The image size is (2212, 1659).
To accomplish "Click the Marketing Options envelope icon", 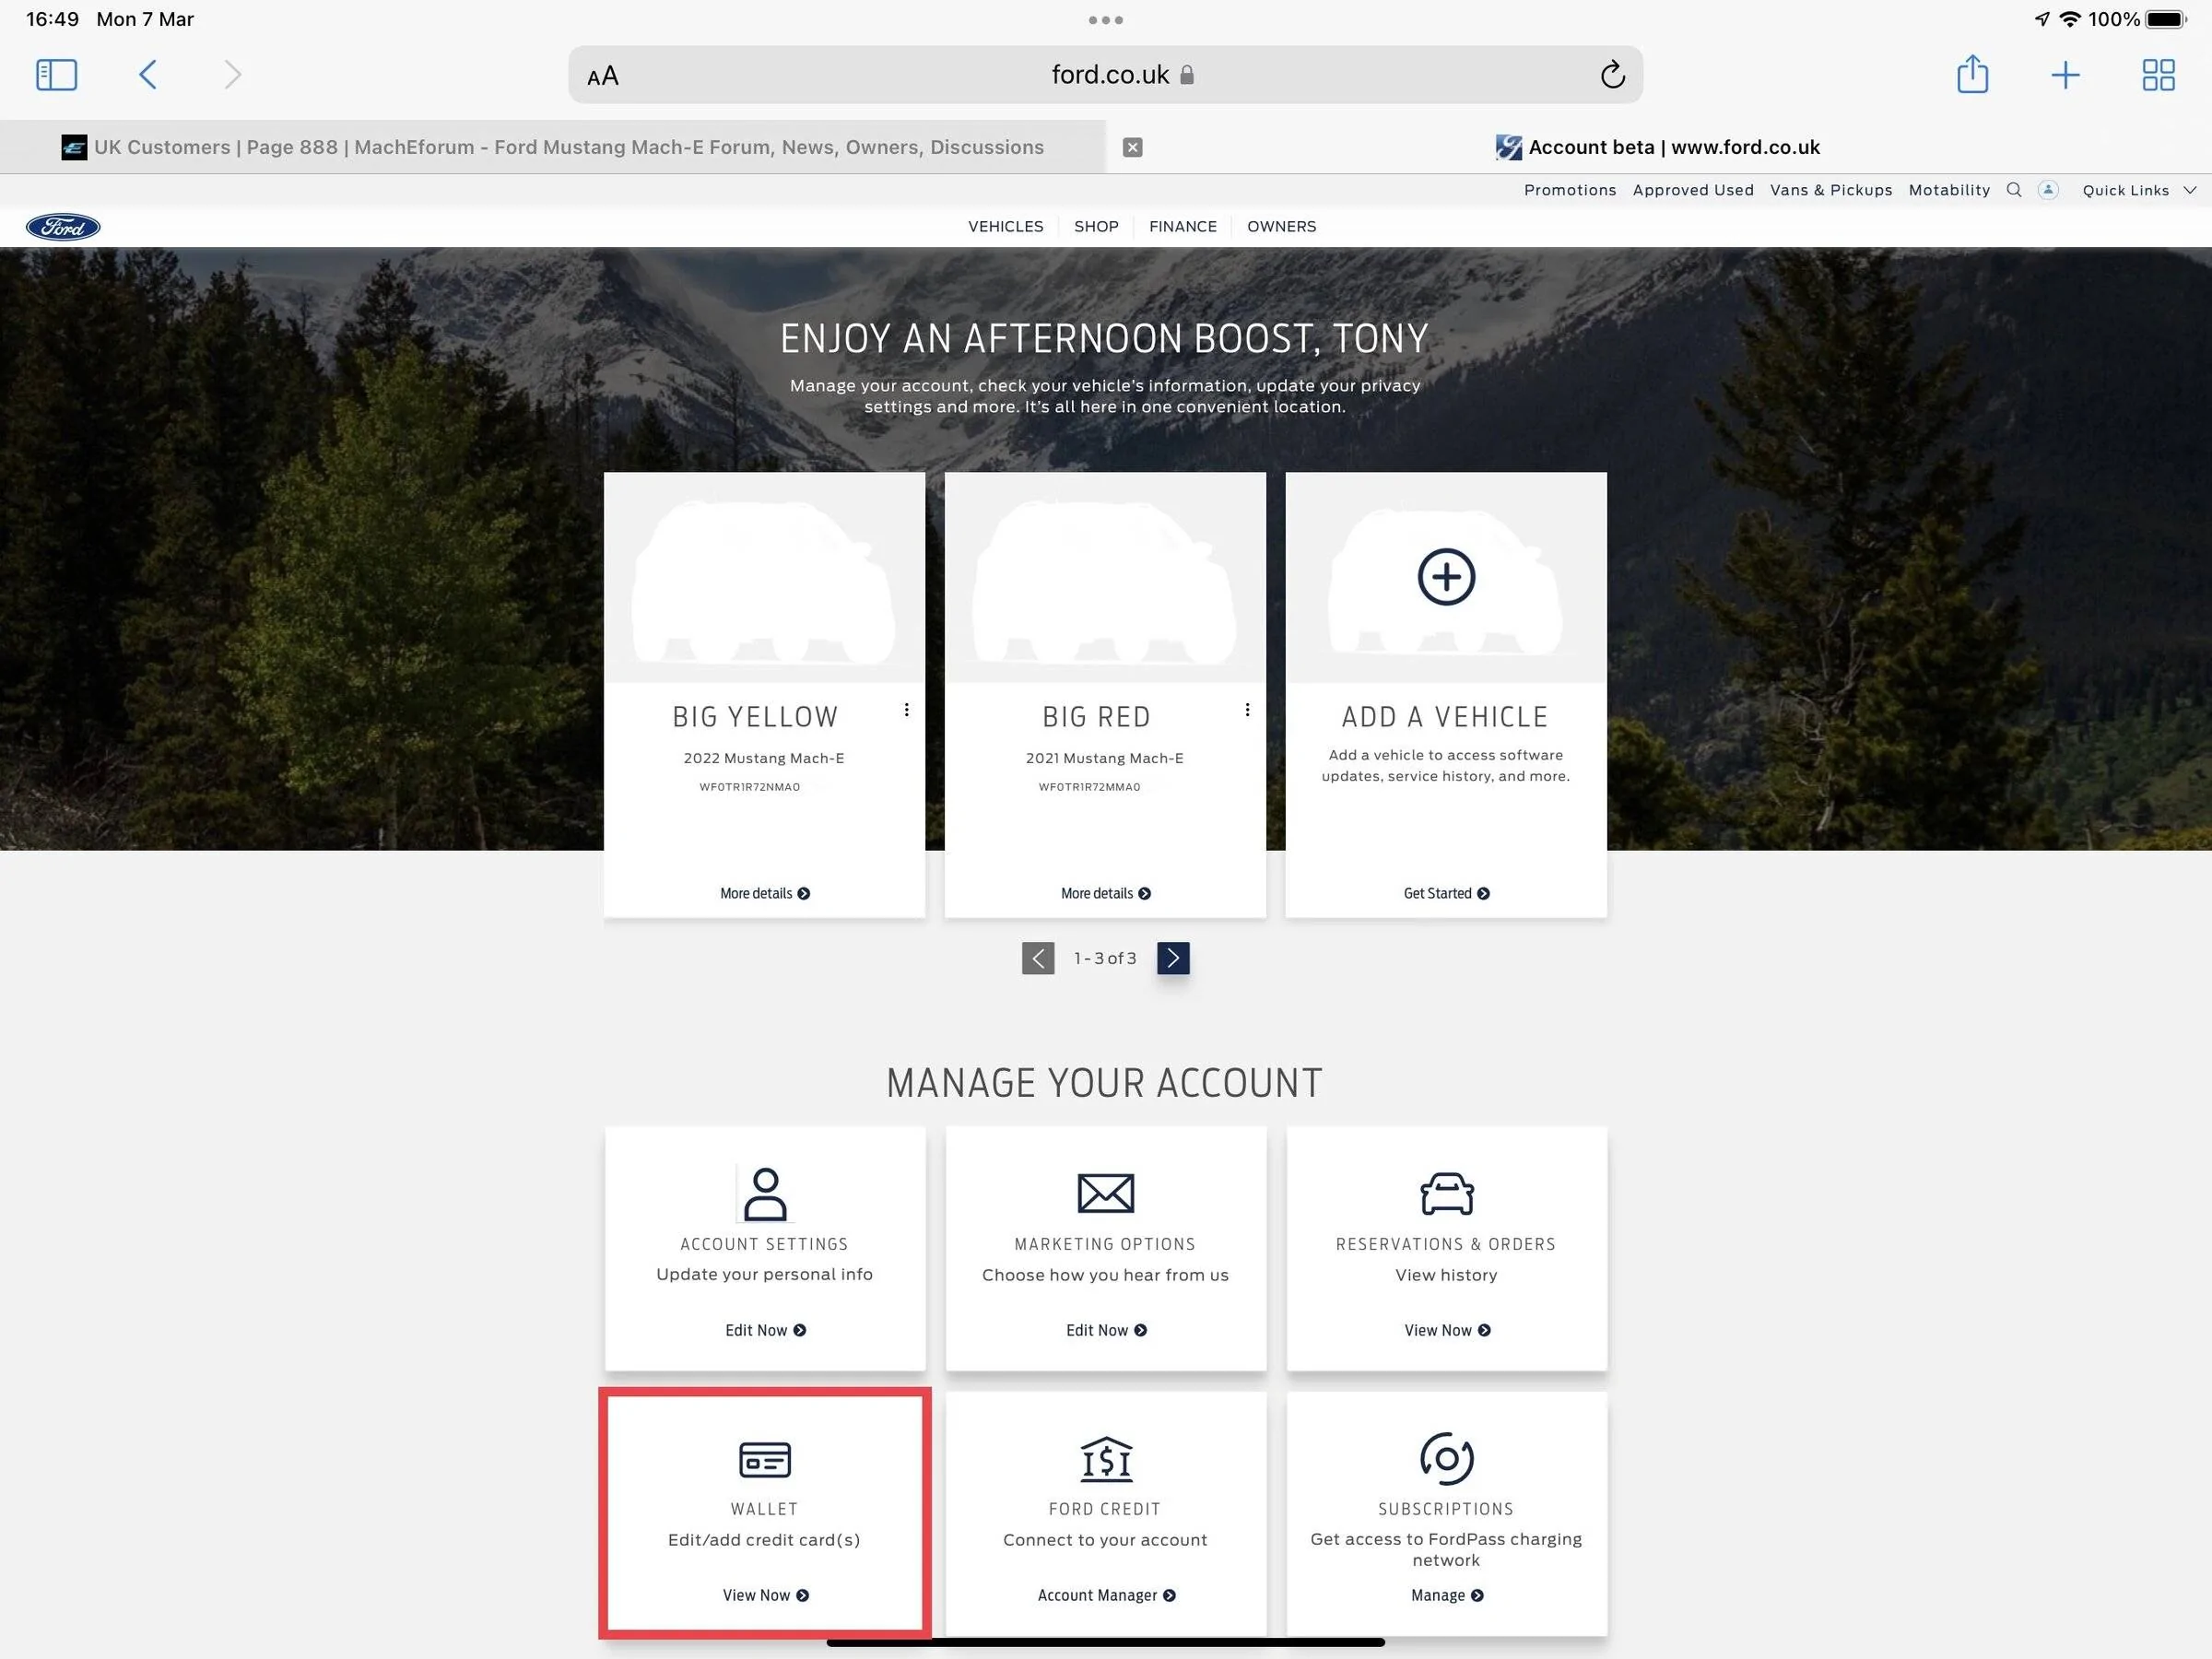I will (x=1105, y=1193).
